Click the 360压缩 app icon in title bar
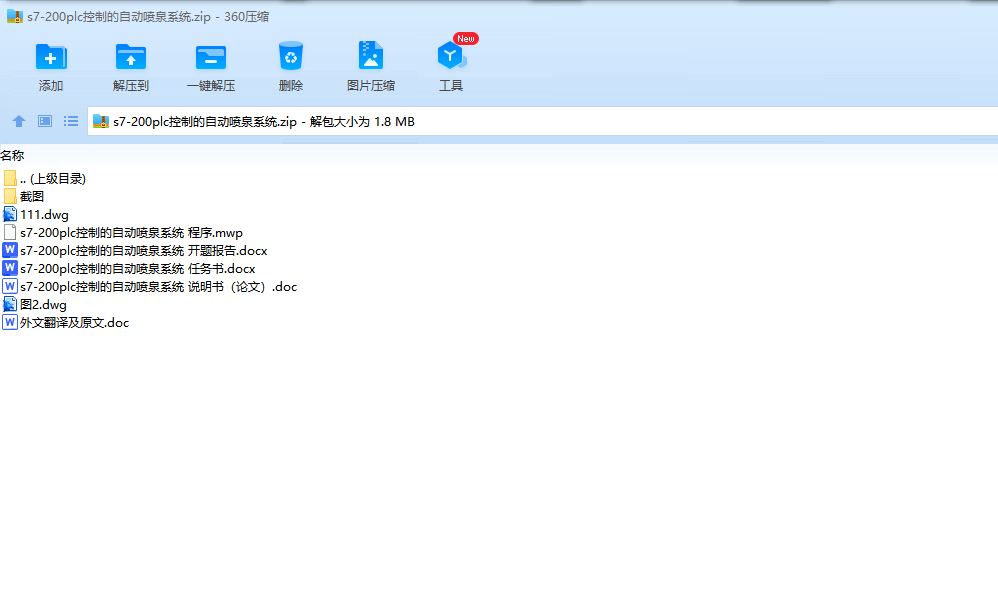The image size is (998, 604). [x=15, y=17]
